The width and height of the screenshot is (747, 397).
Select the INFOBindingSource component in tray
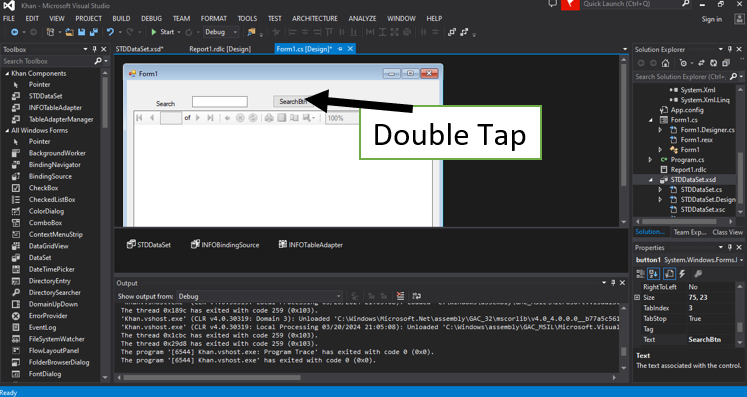click(x=225, y=244)
